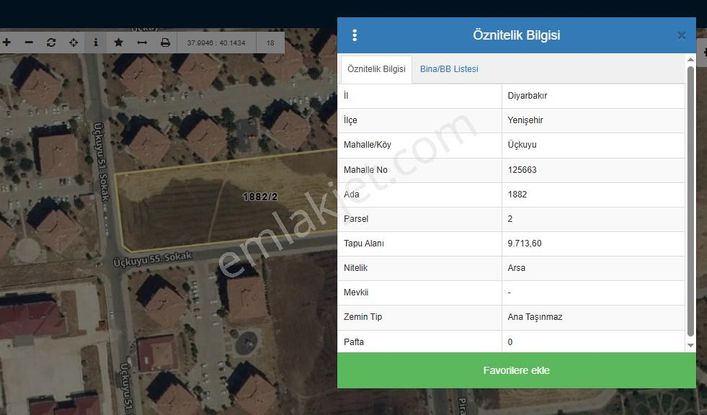Image resolution: width=707 pixels, height=415 pixels.
Task: Select the distance measure tool
Action: (142, 42)
